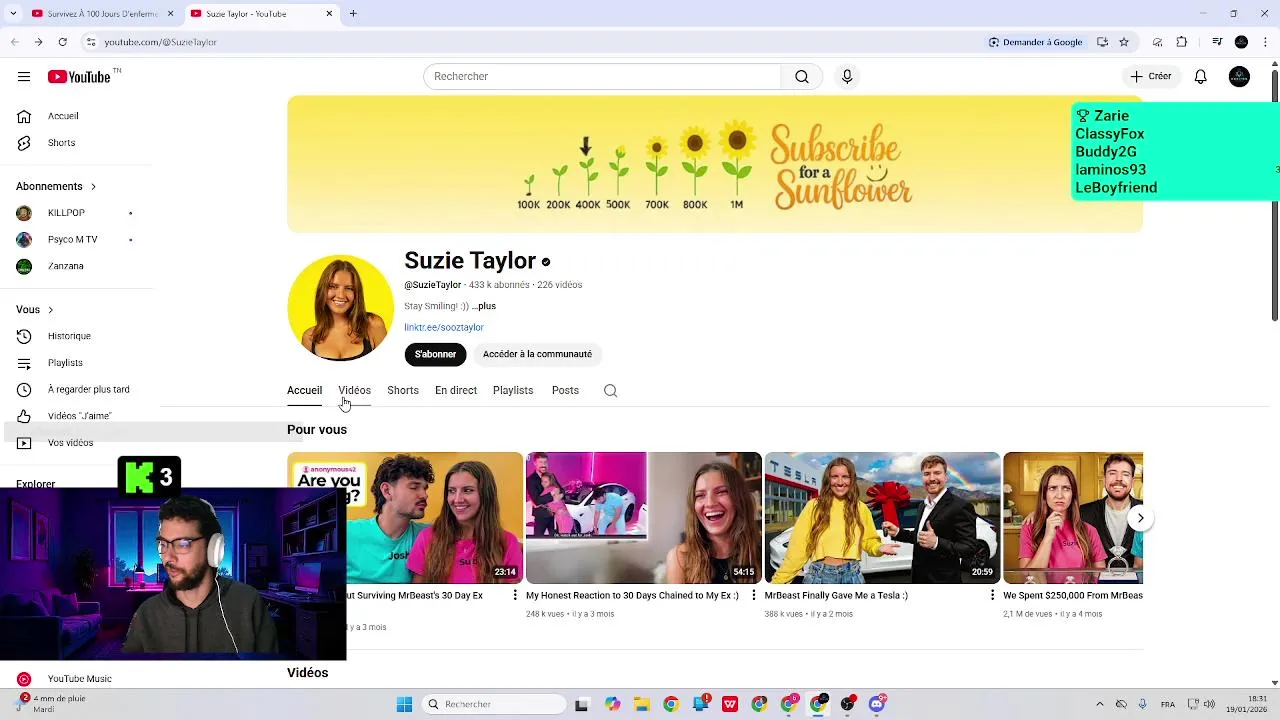The height and width of the screenshot is (720, 1280).
Task: Open Discord from the taskbar
Action: tap(877, 704)
